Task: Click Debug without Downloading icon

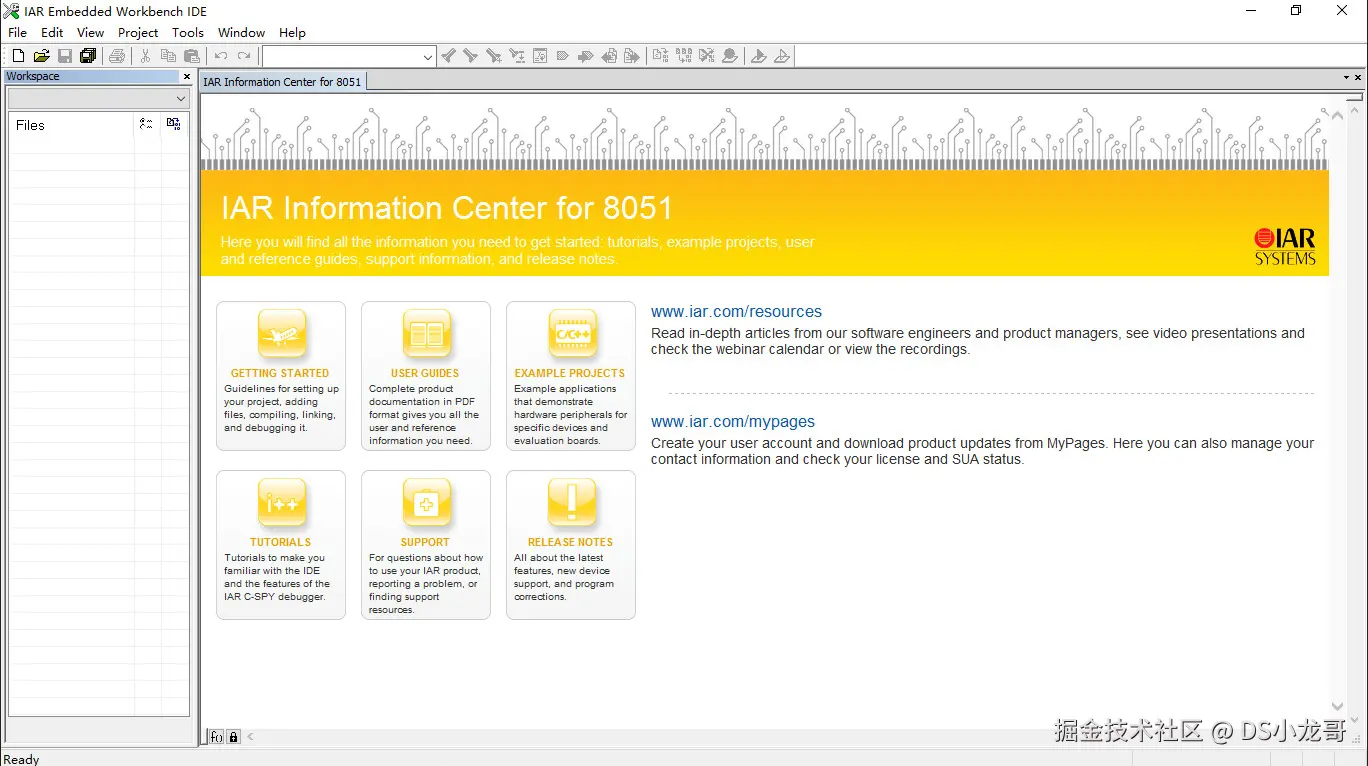Action: pos(782,56)
